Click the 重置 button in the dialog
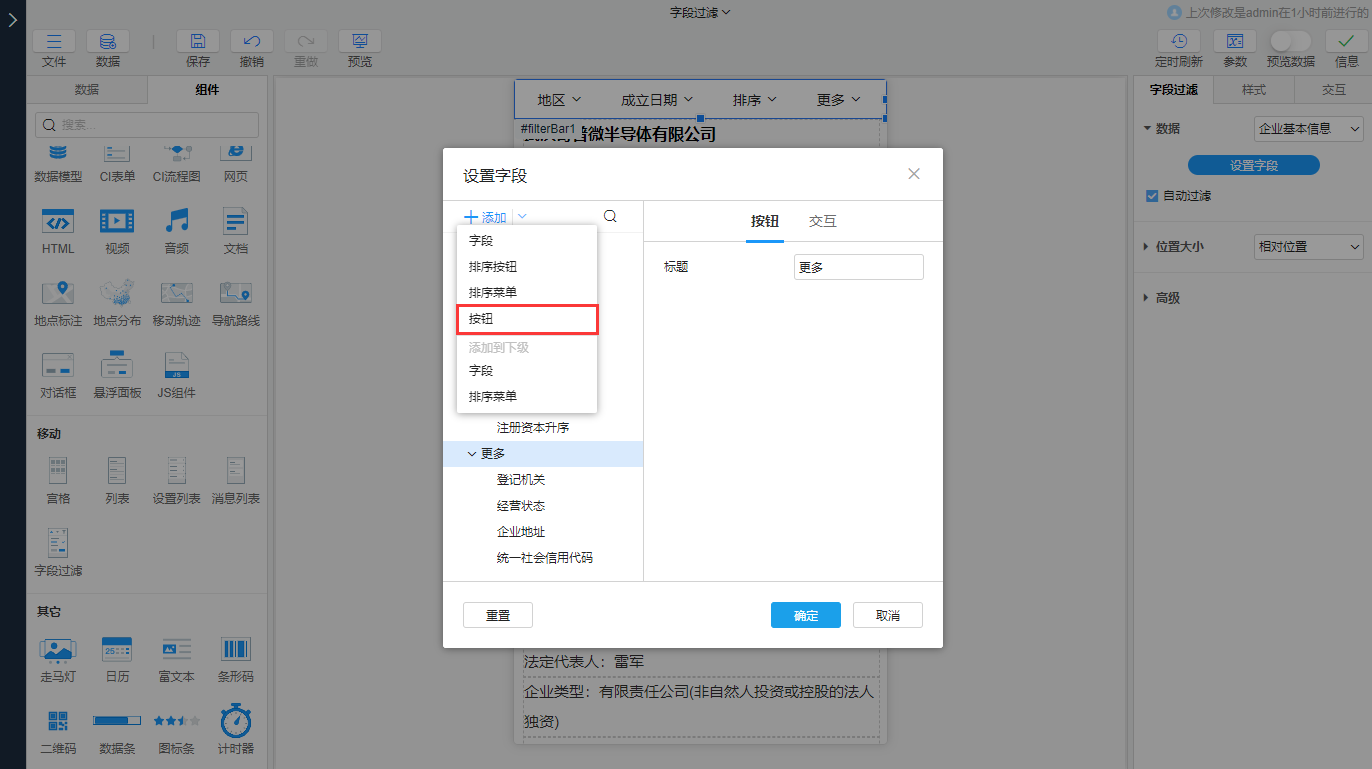The width and height of the screenshot is (1372, 769). pyautogui.click(x=497, y=615)
